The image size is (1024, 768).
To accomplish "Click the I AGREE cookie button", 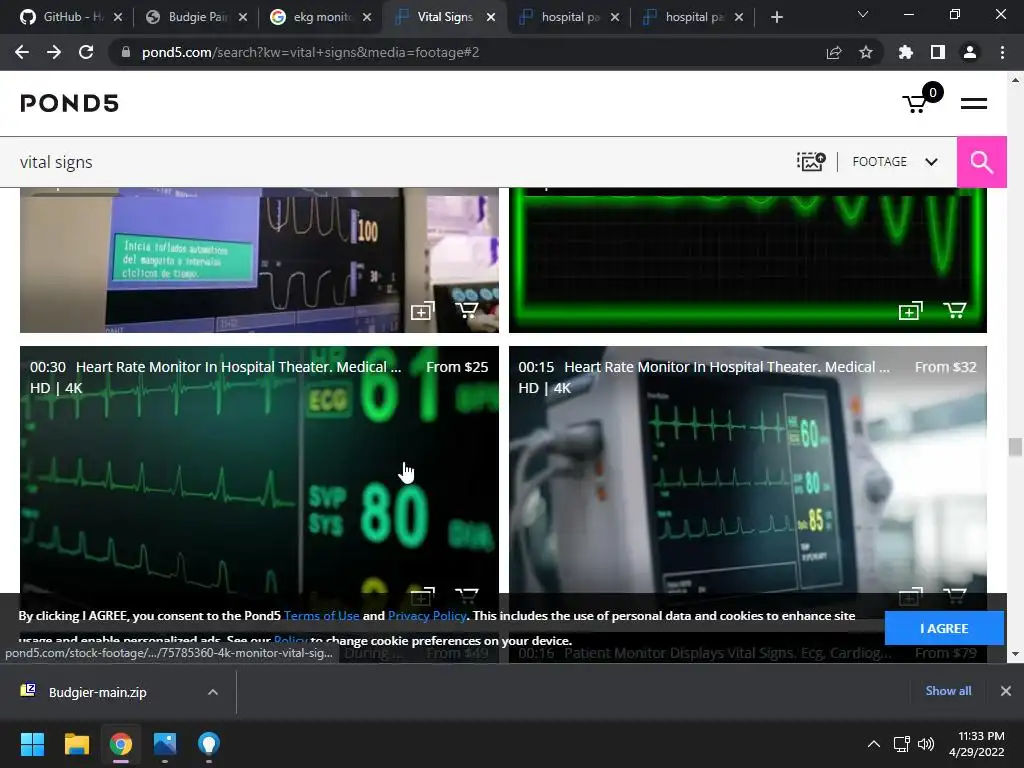I will [944, 628].
